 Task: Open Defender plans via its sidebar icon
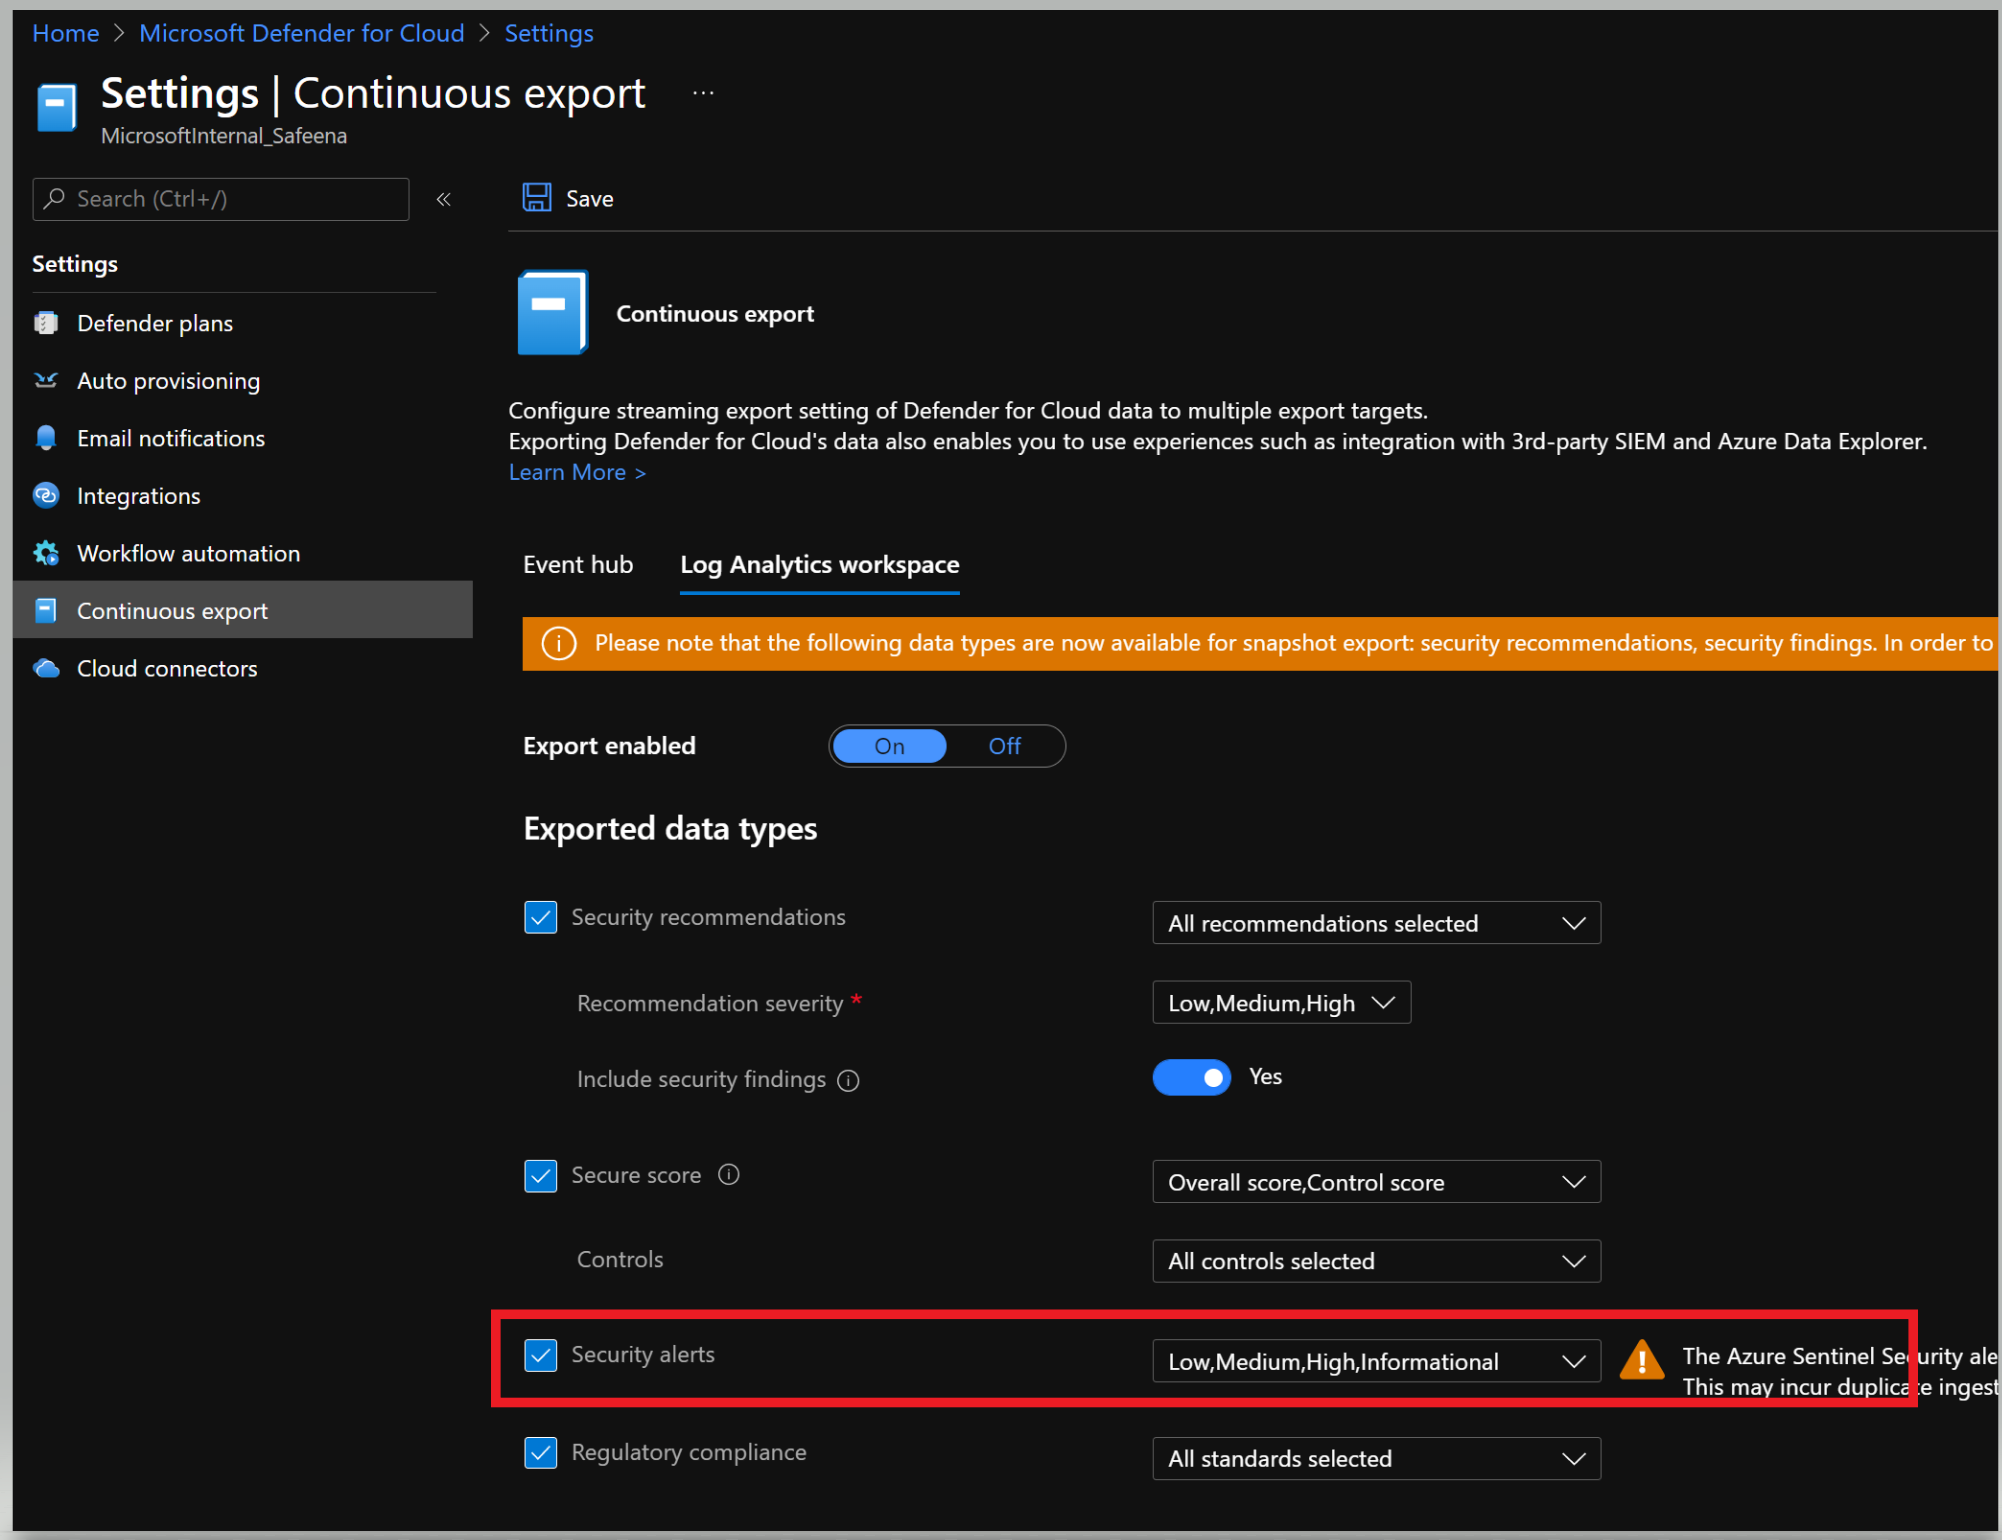(x=46, y=323)
